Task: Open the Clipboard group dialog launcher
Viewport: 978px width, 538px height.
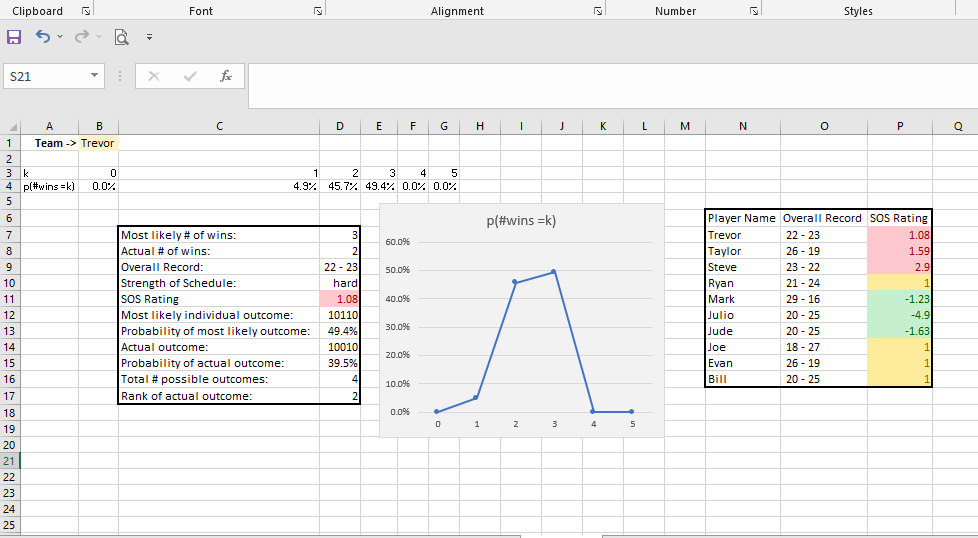Action: coord(85,11)
